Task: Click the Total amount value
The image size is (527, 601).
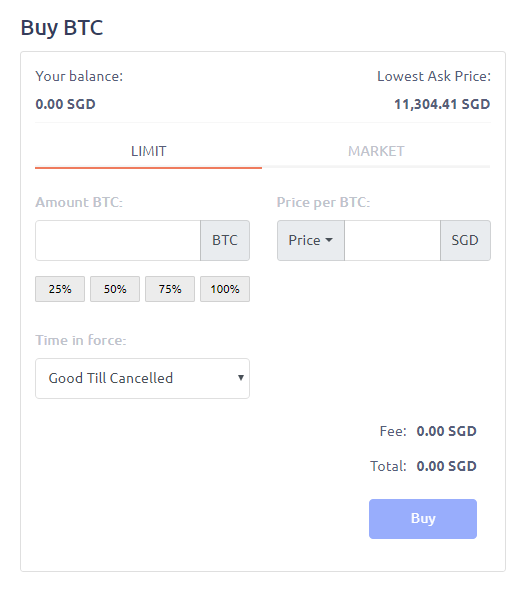Action: (447, 466)
